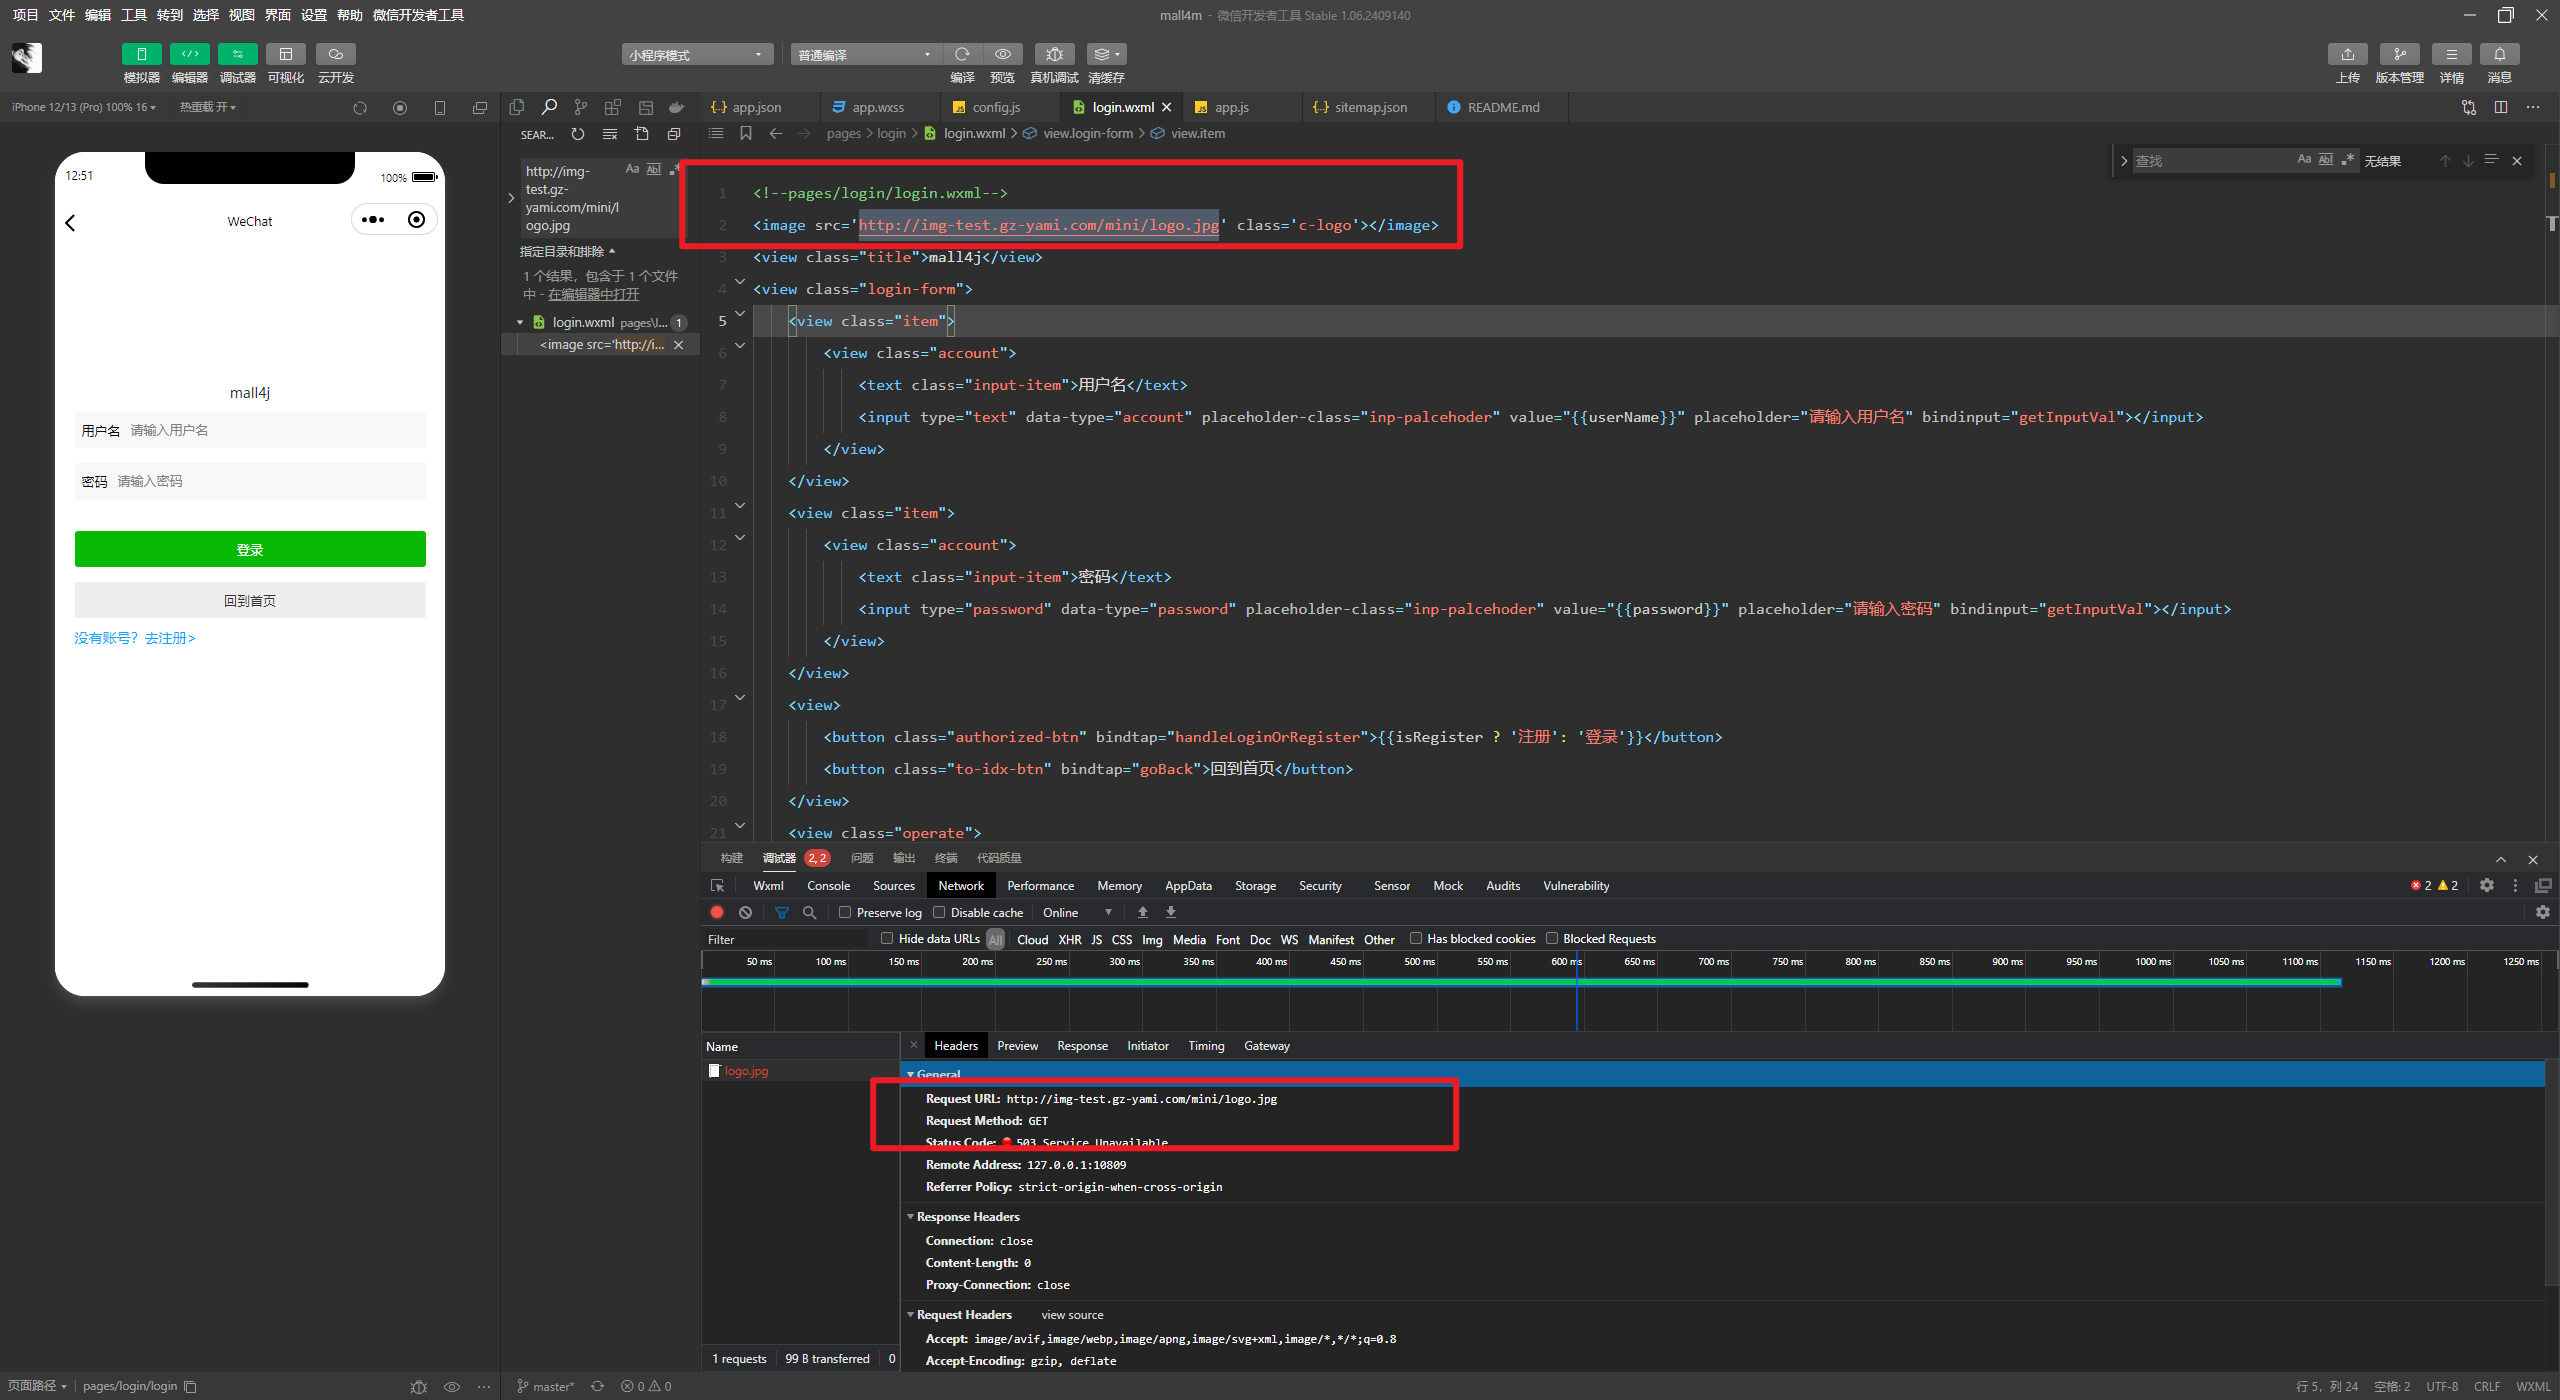
Task: Click the XHR filter type button
Action: 1069,939
